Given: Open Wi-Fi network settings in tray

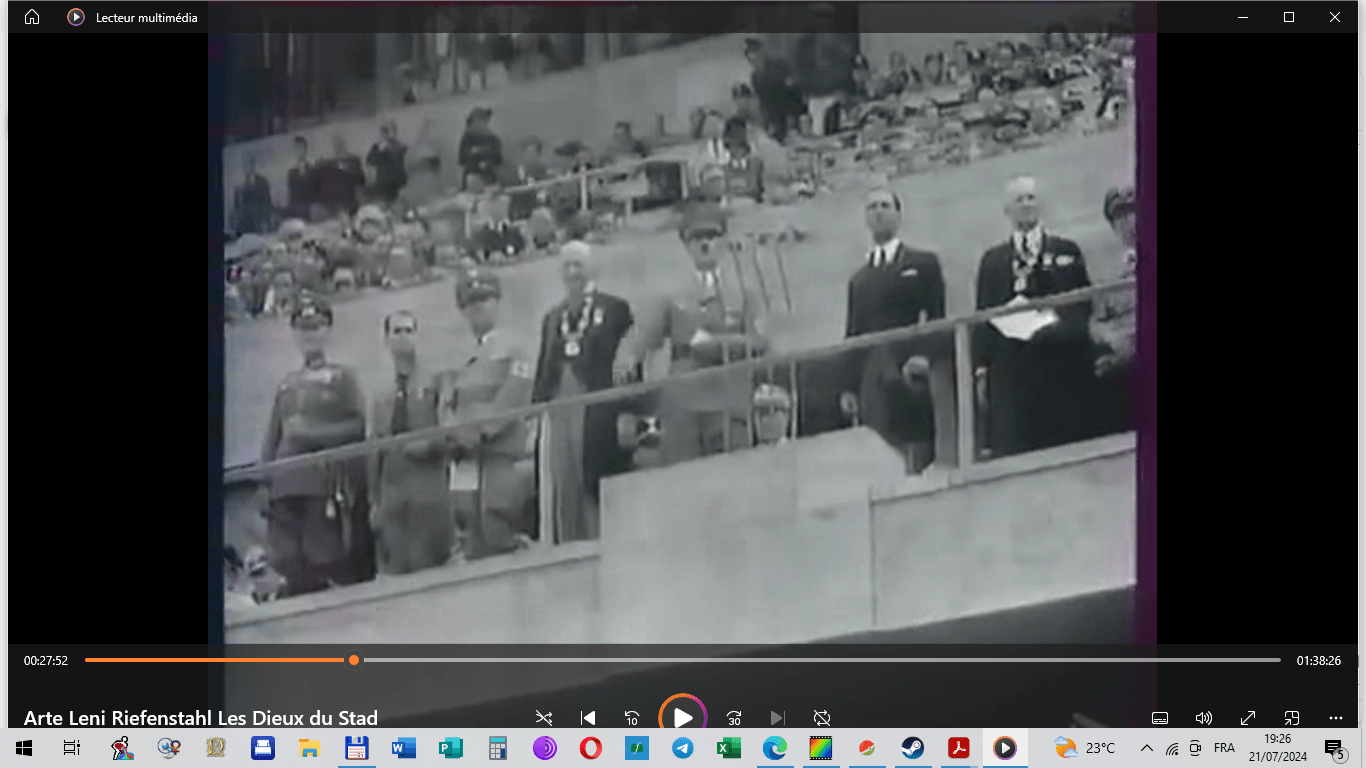Looking at the screenshot, I should click(x=1172, y=747).
